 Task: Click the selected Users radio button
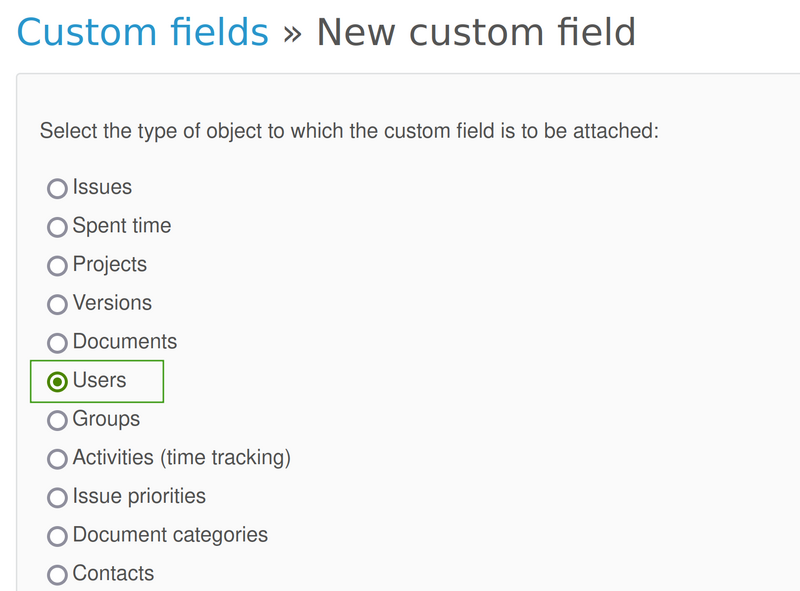(58, 381)
